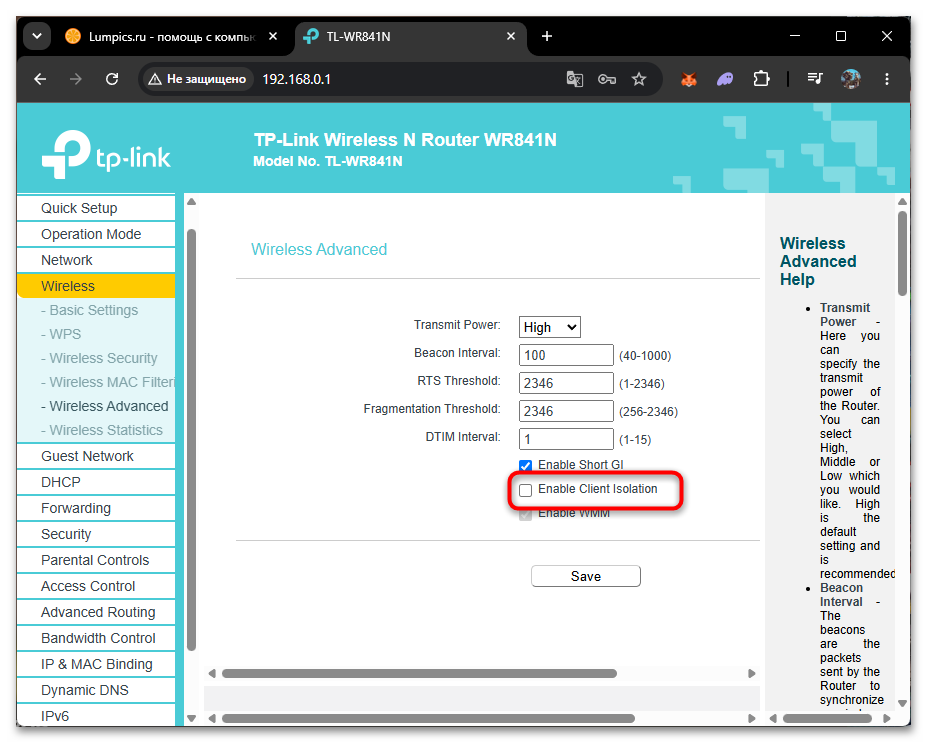Select the TL-WR841N tab

pos(410,37)
